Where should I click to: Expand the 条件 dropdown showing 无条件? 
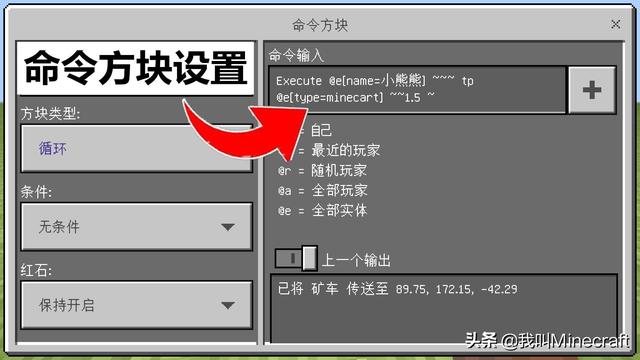[136, 227]
